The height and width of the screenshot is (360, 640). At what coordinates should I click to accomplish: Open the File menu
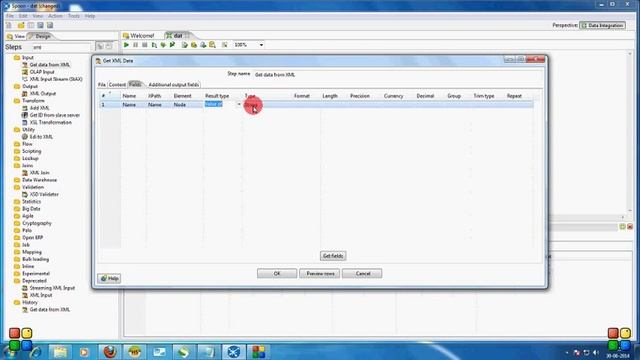[x=10, y=16]
